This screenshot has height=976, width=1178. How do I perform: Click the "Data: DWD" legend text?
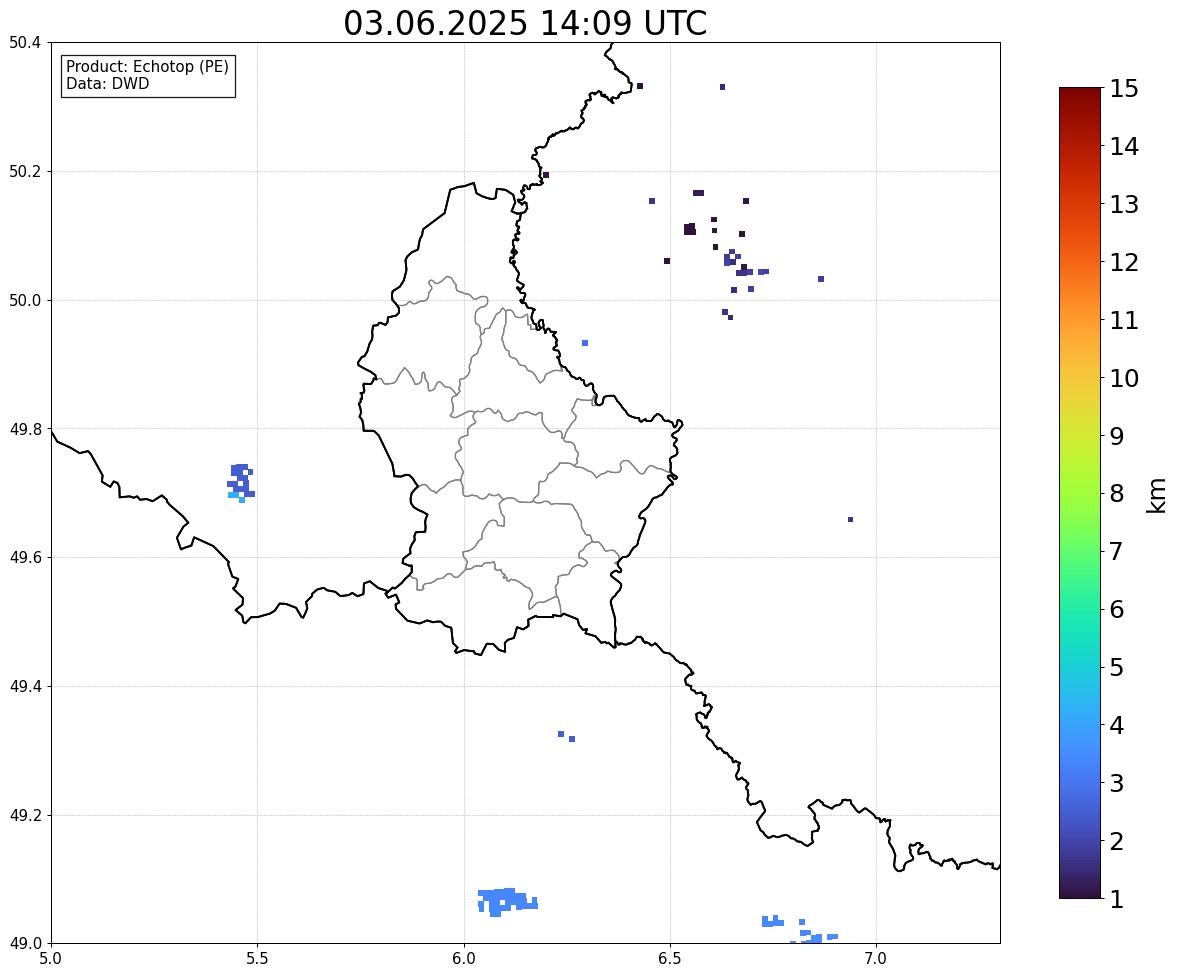(107, 84)
